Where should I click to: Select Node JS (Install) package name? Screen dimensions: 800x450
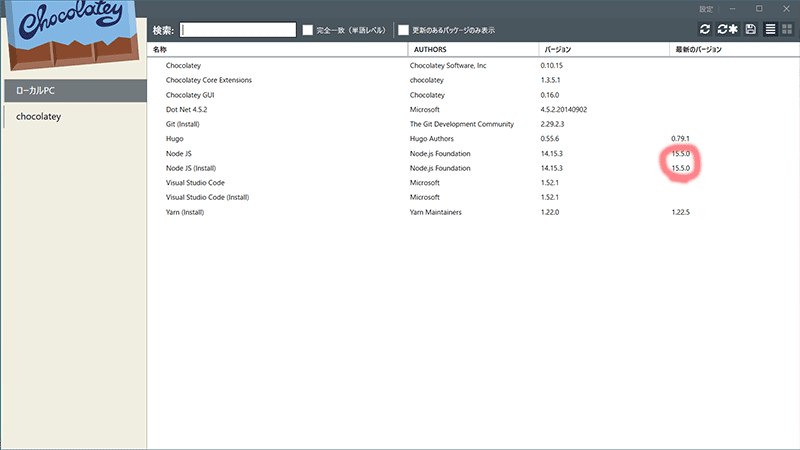(191, 168)
